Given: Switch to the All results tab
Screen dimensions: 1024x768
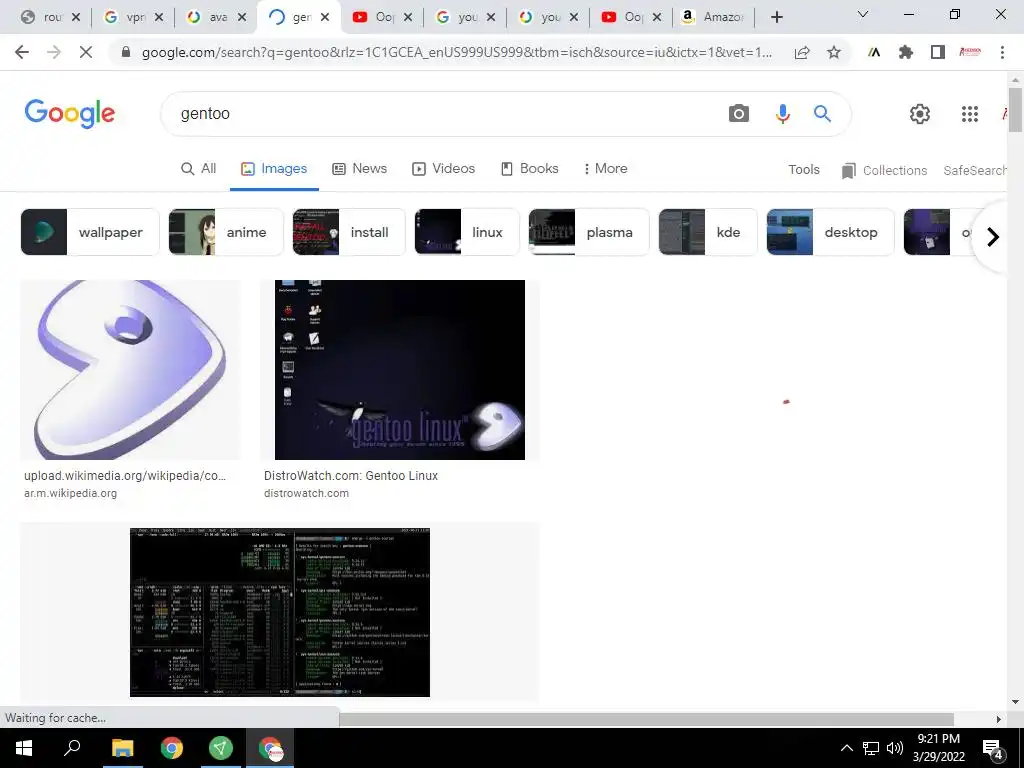Looking at the screenshot, I should point(199,168).
